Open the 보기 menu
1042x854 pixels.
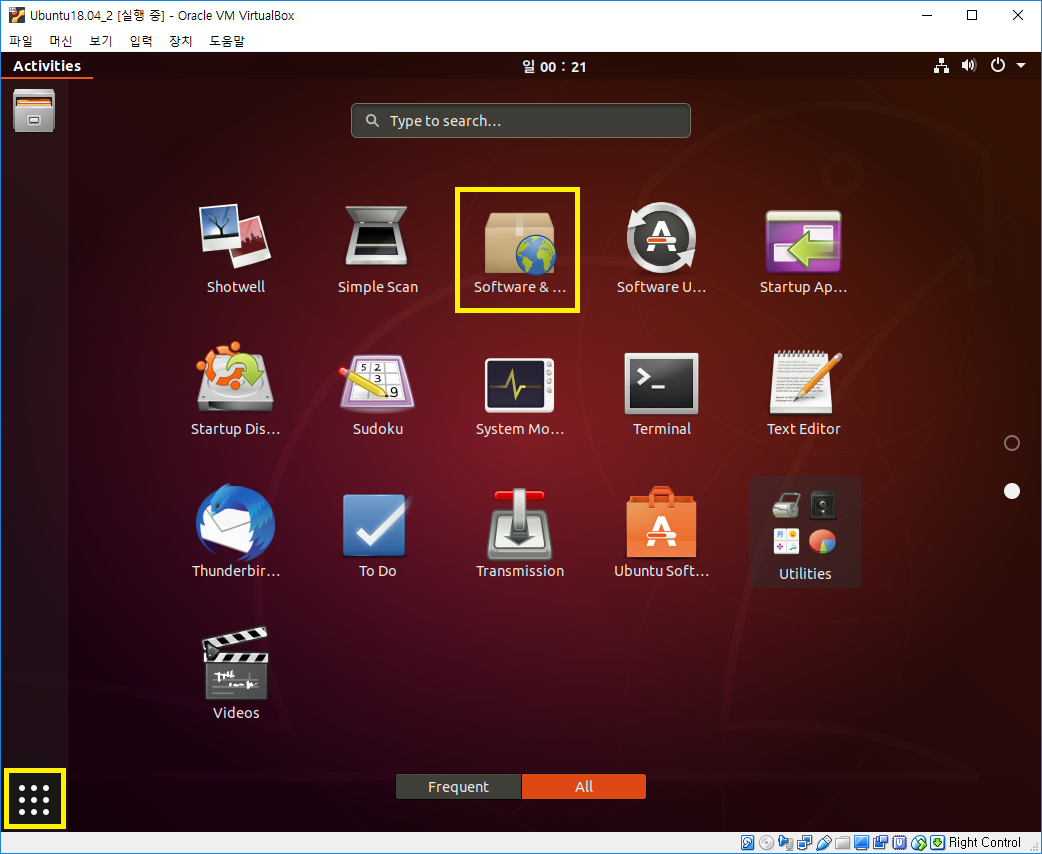click(100, 41)
